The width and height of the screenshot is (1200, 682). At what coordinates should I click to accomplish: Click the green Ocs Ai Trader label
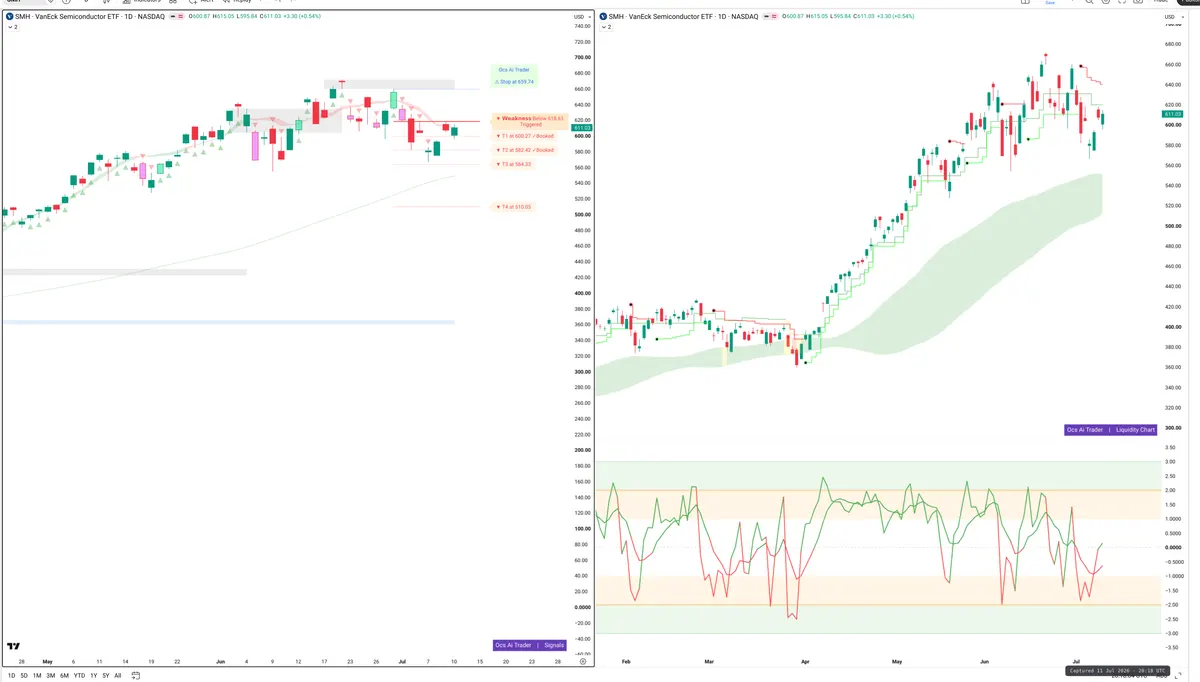point(514,70)
